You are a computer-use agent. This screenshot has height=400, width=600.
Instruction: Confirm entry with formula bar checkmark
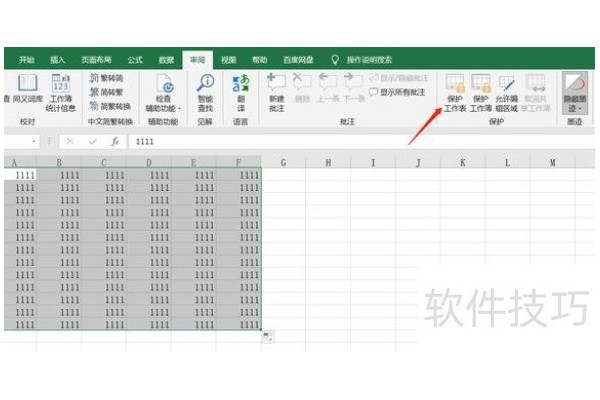point(93,142)
